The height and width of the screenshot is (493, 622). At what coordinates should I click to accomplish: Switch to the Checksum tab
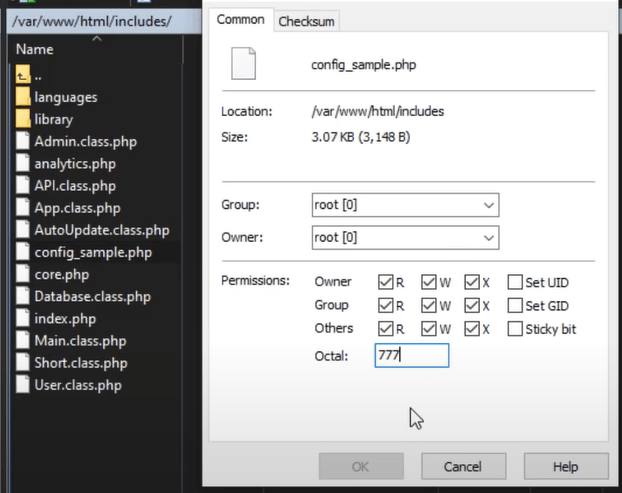click(x=307, y=21)
